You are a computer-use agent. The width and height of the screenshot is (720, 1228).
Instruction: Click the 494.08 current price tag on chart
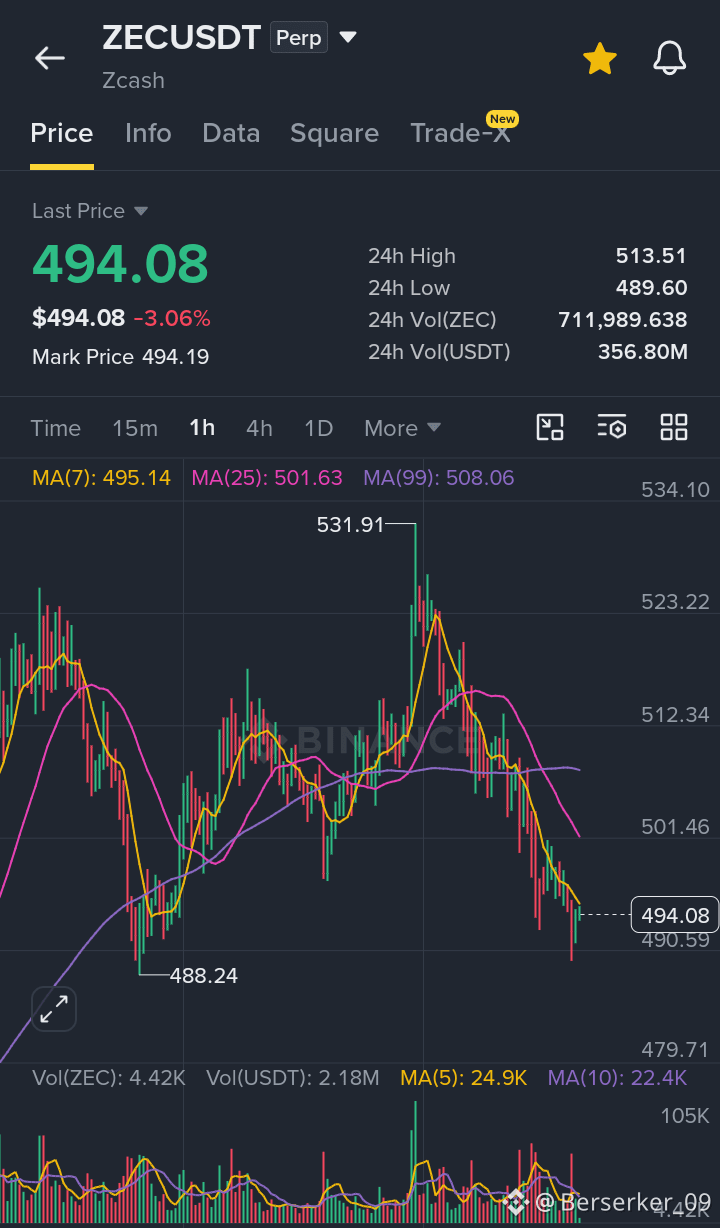click(x=675, y=915)
